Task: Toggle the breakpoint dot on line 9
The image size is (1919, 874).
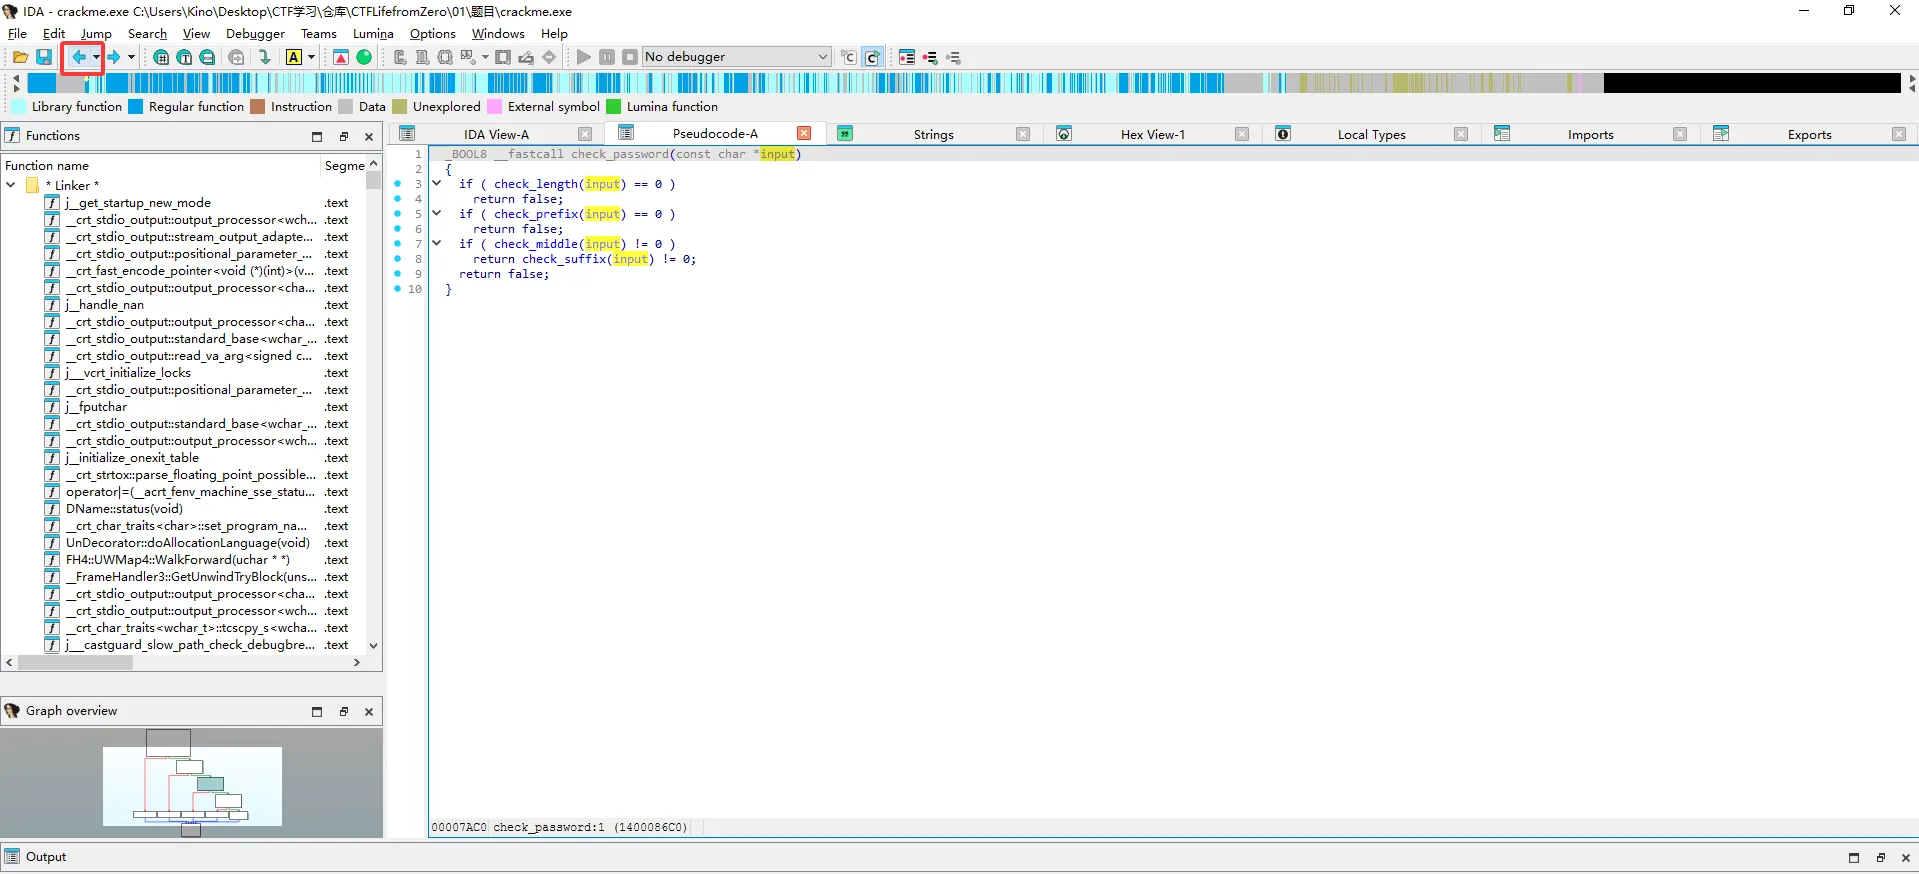Action: [x=398, y=274]
